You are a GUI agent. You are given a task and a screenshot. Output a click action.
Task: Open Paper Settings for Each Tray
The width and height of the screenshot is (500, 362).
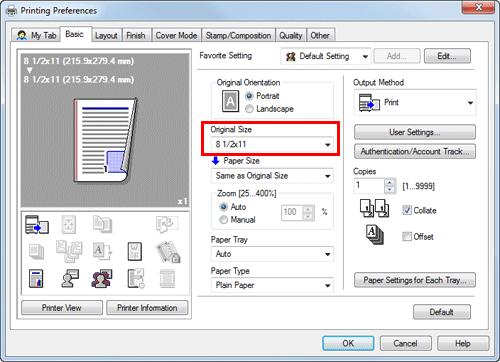(415, 280)
